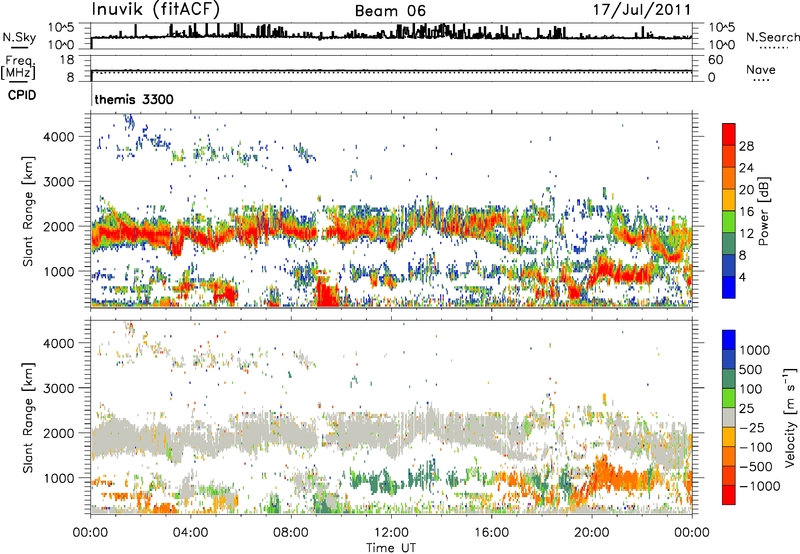800x554 pixels.
Task: Click the 'Power [dB]' colorbar label
Action: click(763, 211)
